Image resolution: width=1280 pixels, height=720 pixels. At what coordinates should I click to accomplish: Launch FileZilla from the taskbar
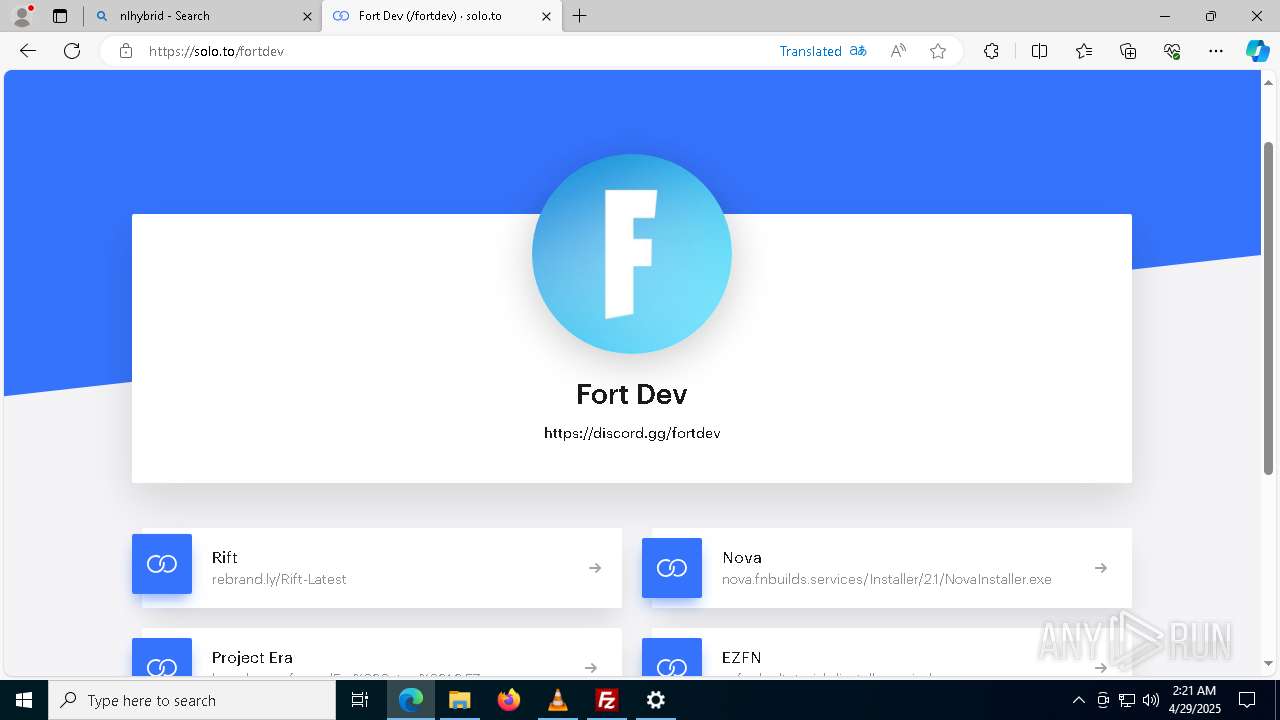[607, 700]
